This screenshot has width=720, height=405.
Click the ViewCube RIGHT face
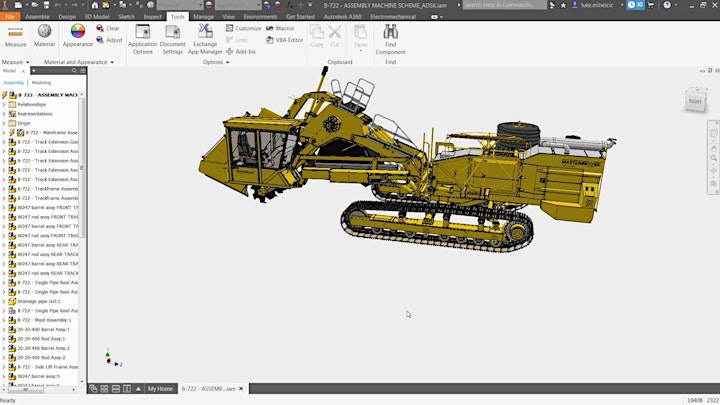click(x=695, y=101)
